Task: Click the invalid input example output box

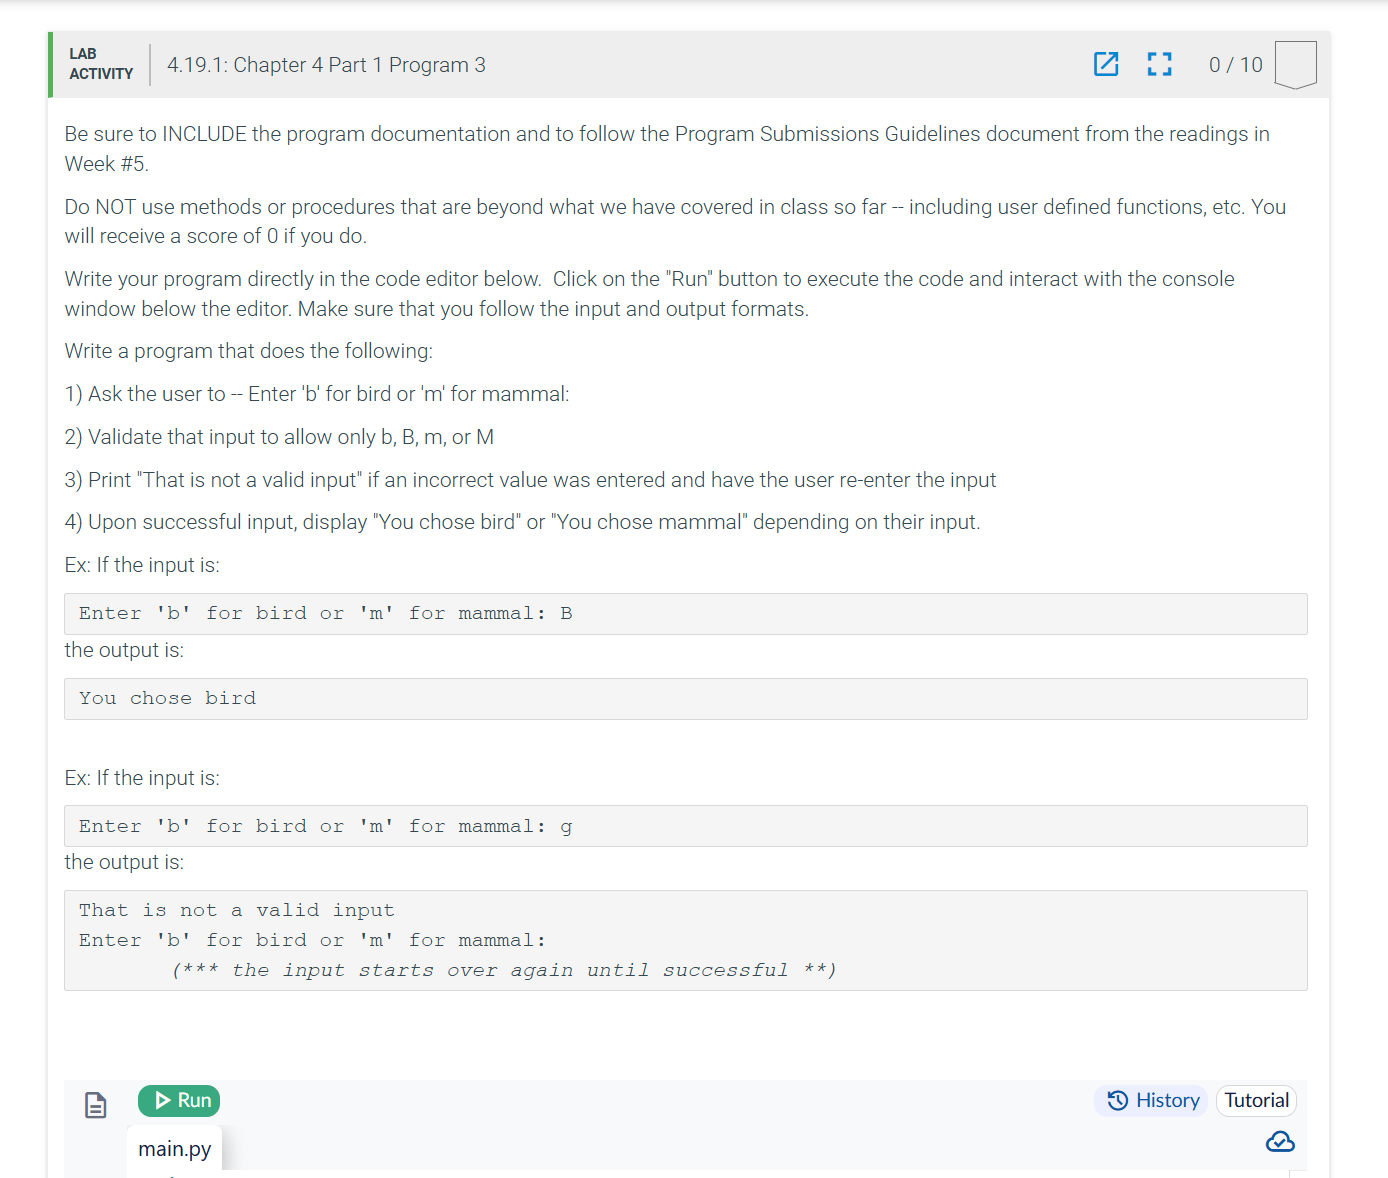Action: click(x=686, y=940)
